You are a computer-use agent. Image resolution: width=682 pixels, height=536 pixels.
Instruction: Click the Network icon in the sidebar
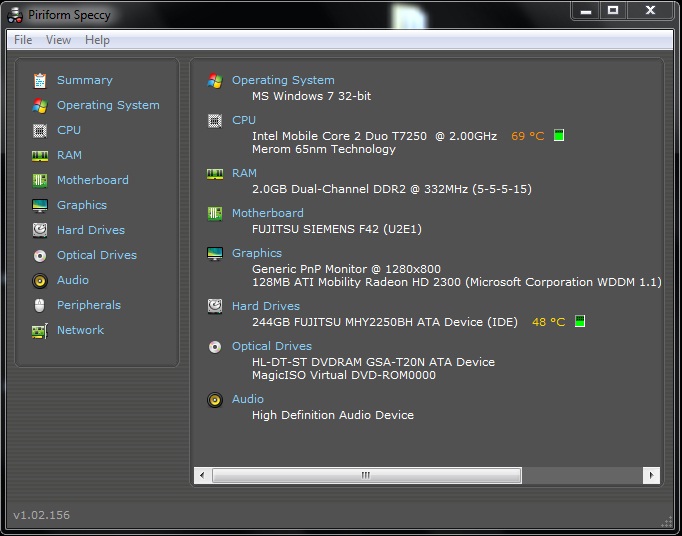pos(40,330)
